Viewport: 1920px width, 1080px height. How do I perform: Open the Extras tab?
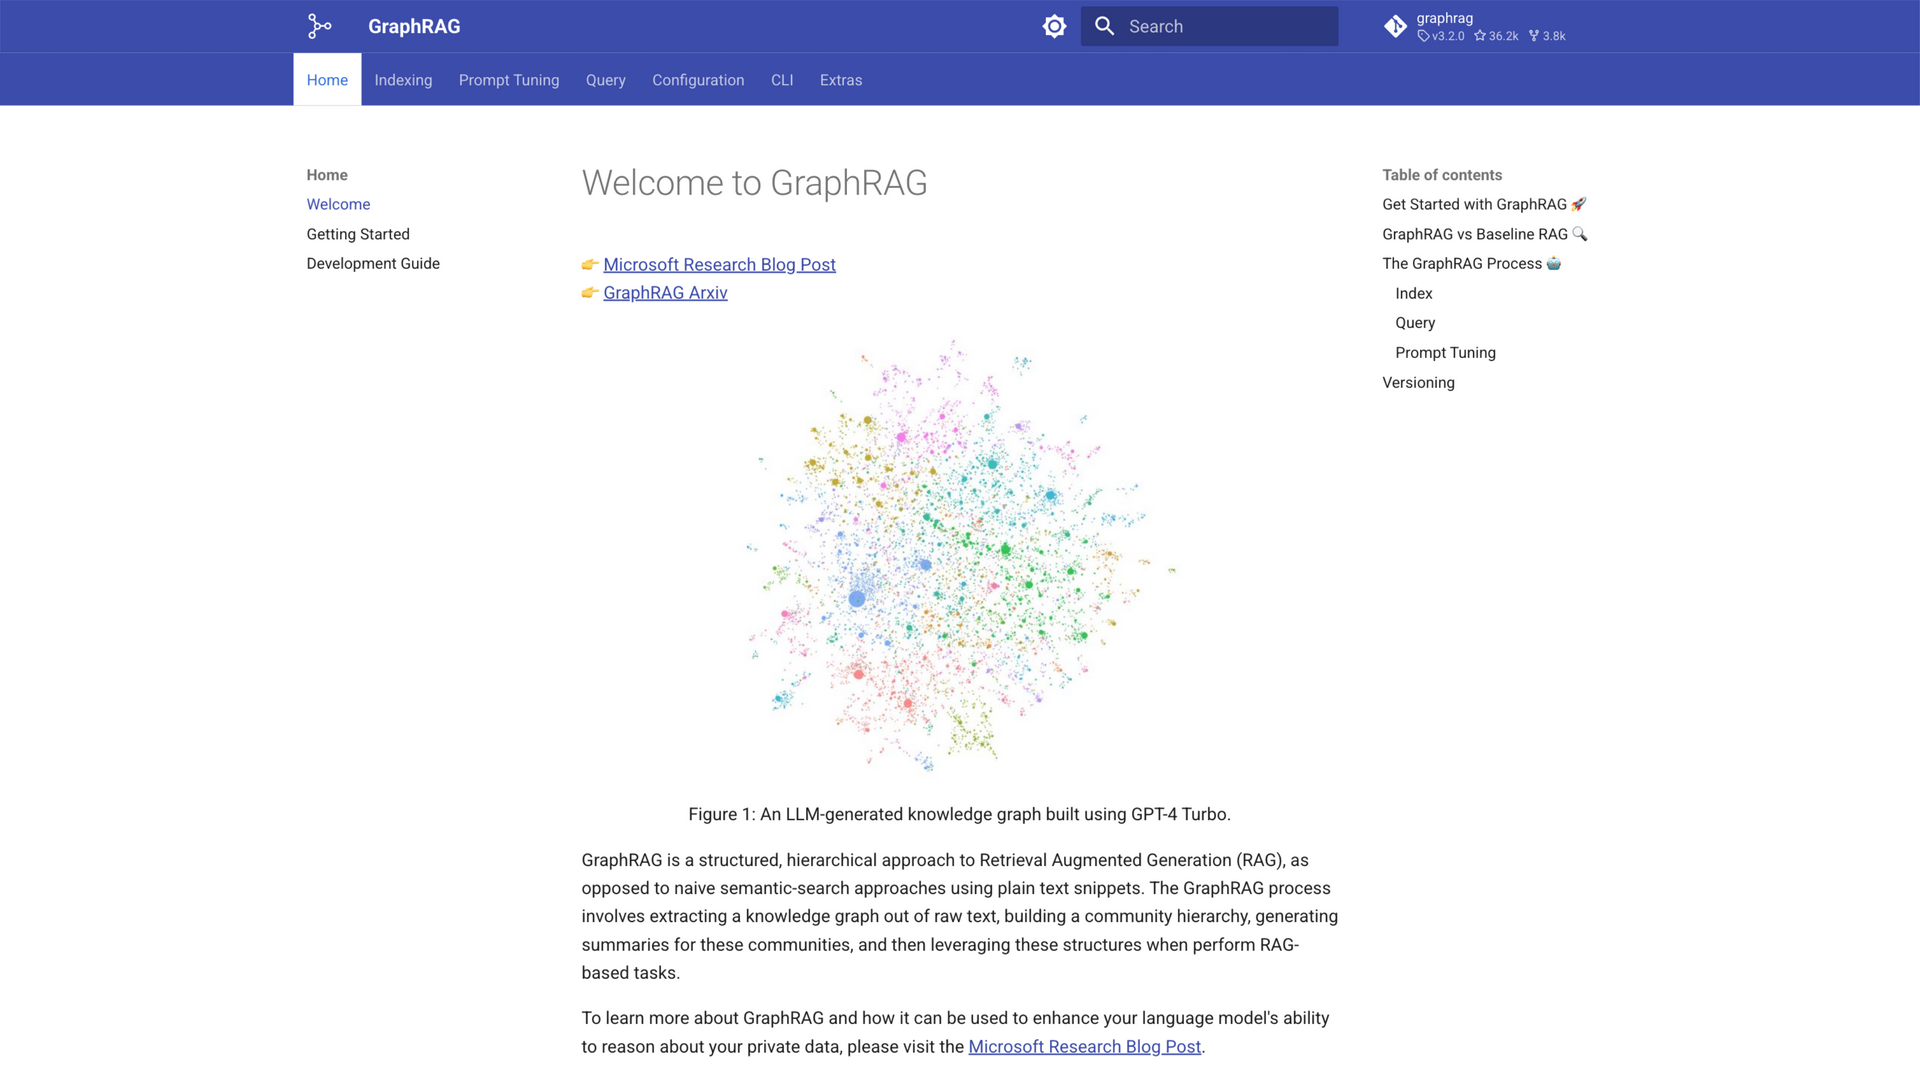[x=841, y=80]
